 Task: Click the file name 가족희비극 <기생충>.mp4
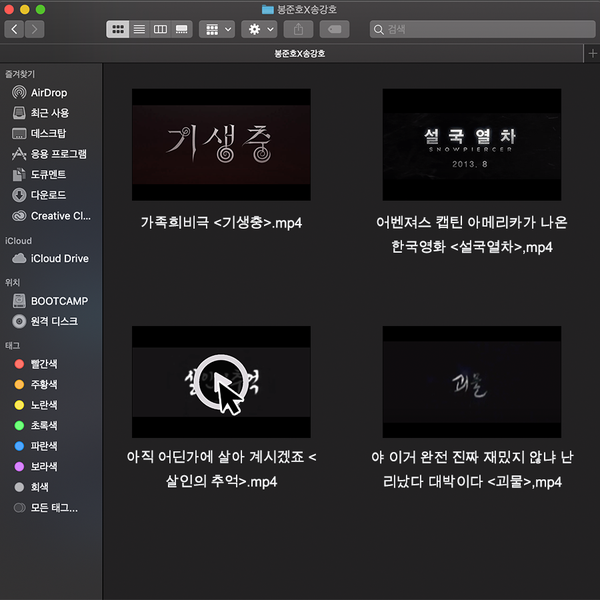point(221,222)
